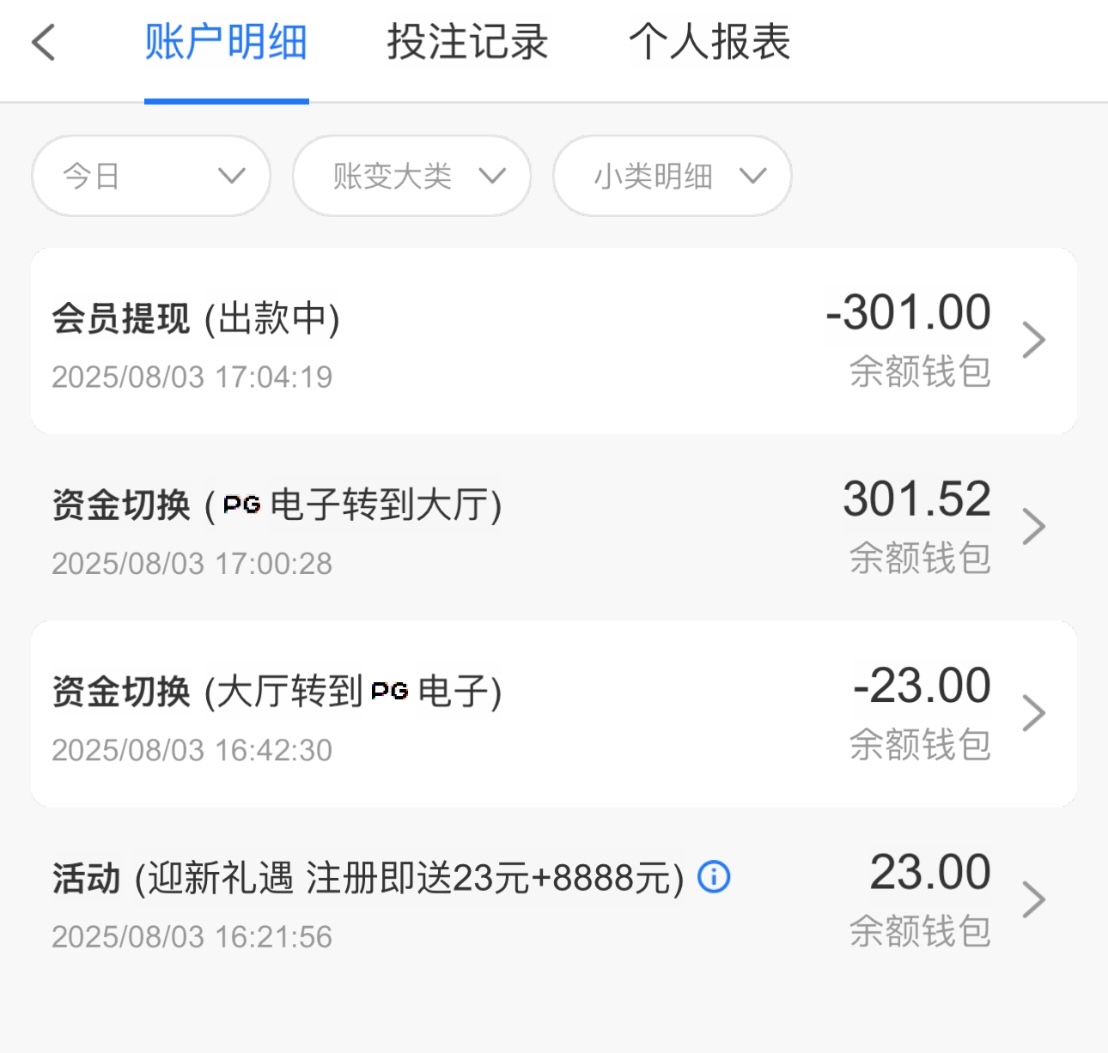
Task: Click the -301.00 withdrawal amount
Action: [908, 314]
